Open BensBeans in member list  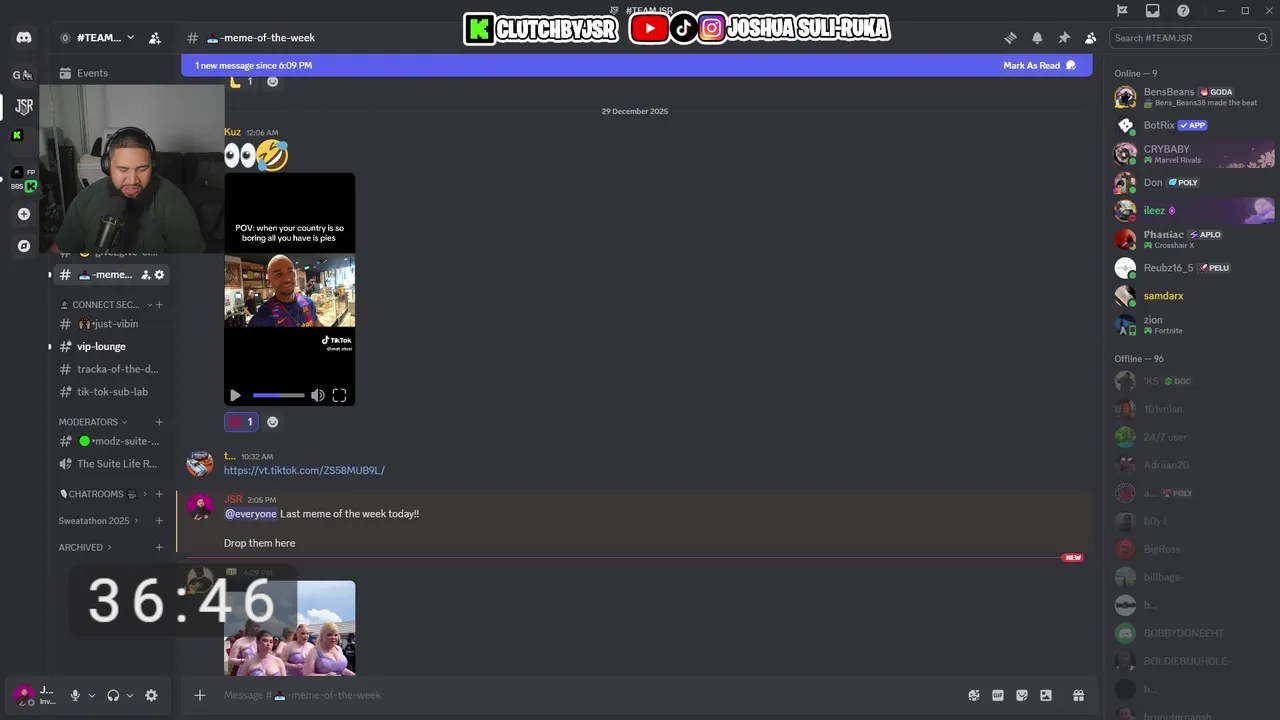coord(1192,96)
